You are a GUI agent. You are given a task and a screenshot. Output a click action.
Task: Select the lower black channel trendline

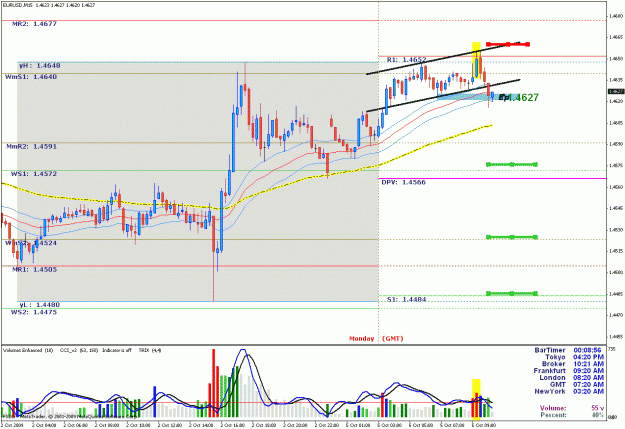point(443,96)
